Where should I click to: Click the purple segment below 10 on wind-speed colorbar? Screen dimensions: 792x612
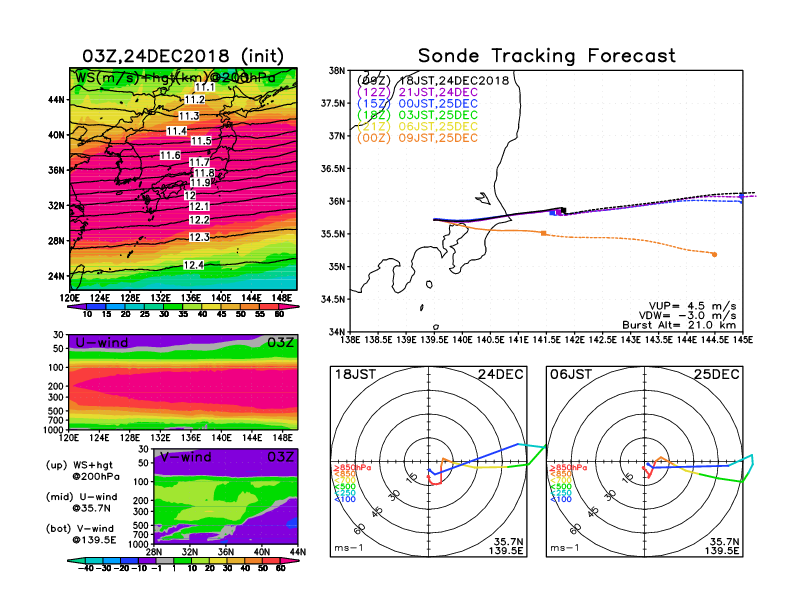[76, 307]
